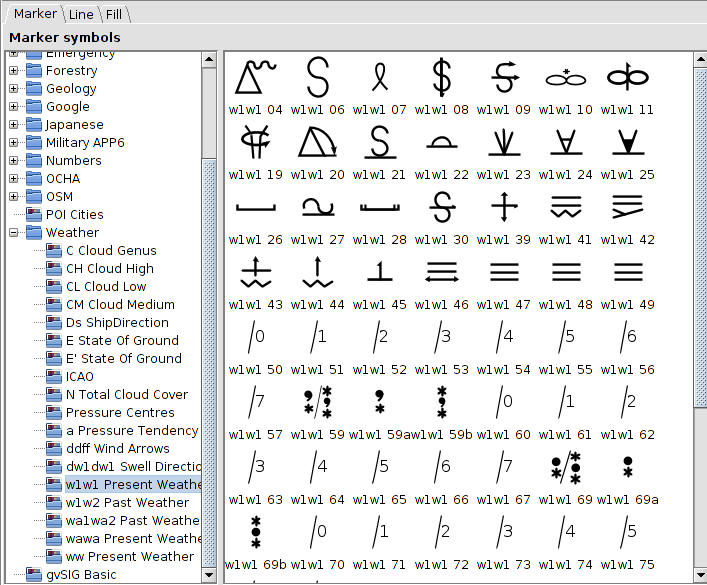Select the w1w1 47 three-lines fog symbol
This screenshot has height=585, width=707.
pyautogui.click(x=503, y=272)
